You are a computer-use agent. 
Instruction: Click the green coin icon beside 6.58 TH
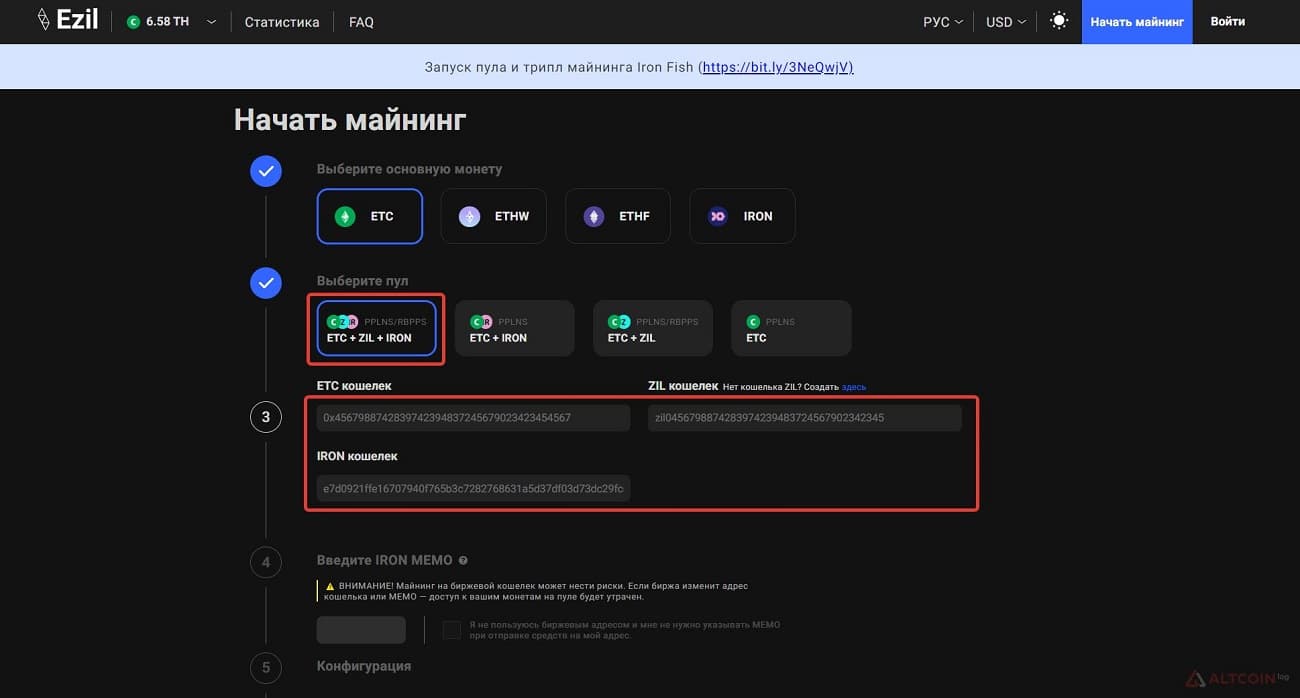[x=134, y=22]
